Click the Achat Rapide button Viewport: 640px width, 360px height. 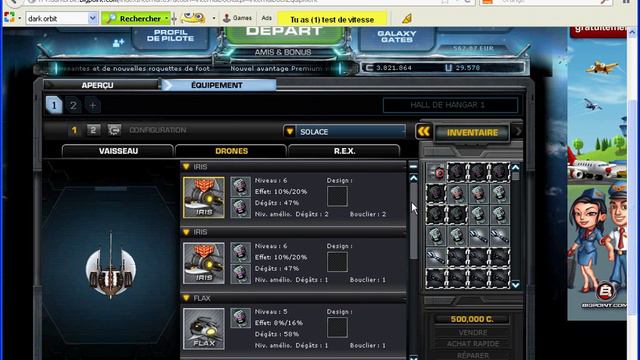coord(473,344)
